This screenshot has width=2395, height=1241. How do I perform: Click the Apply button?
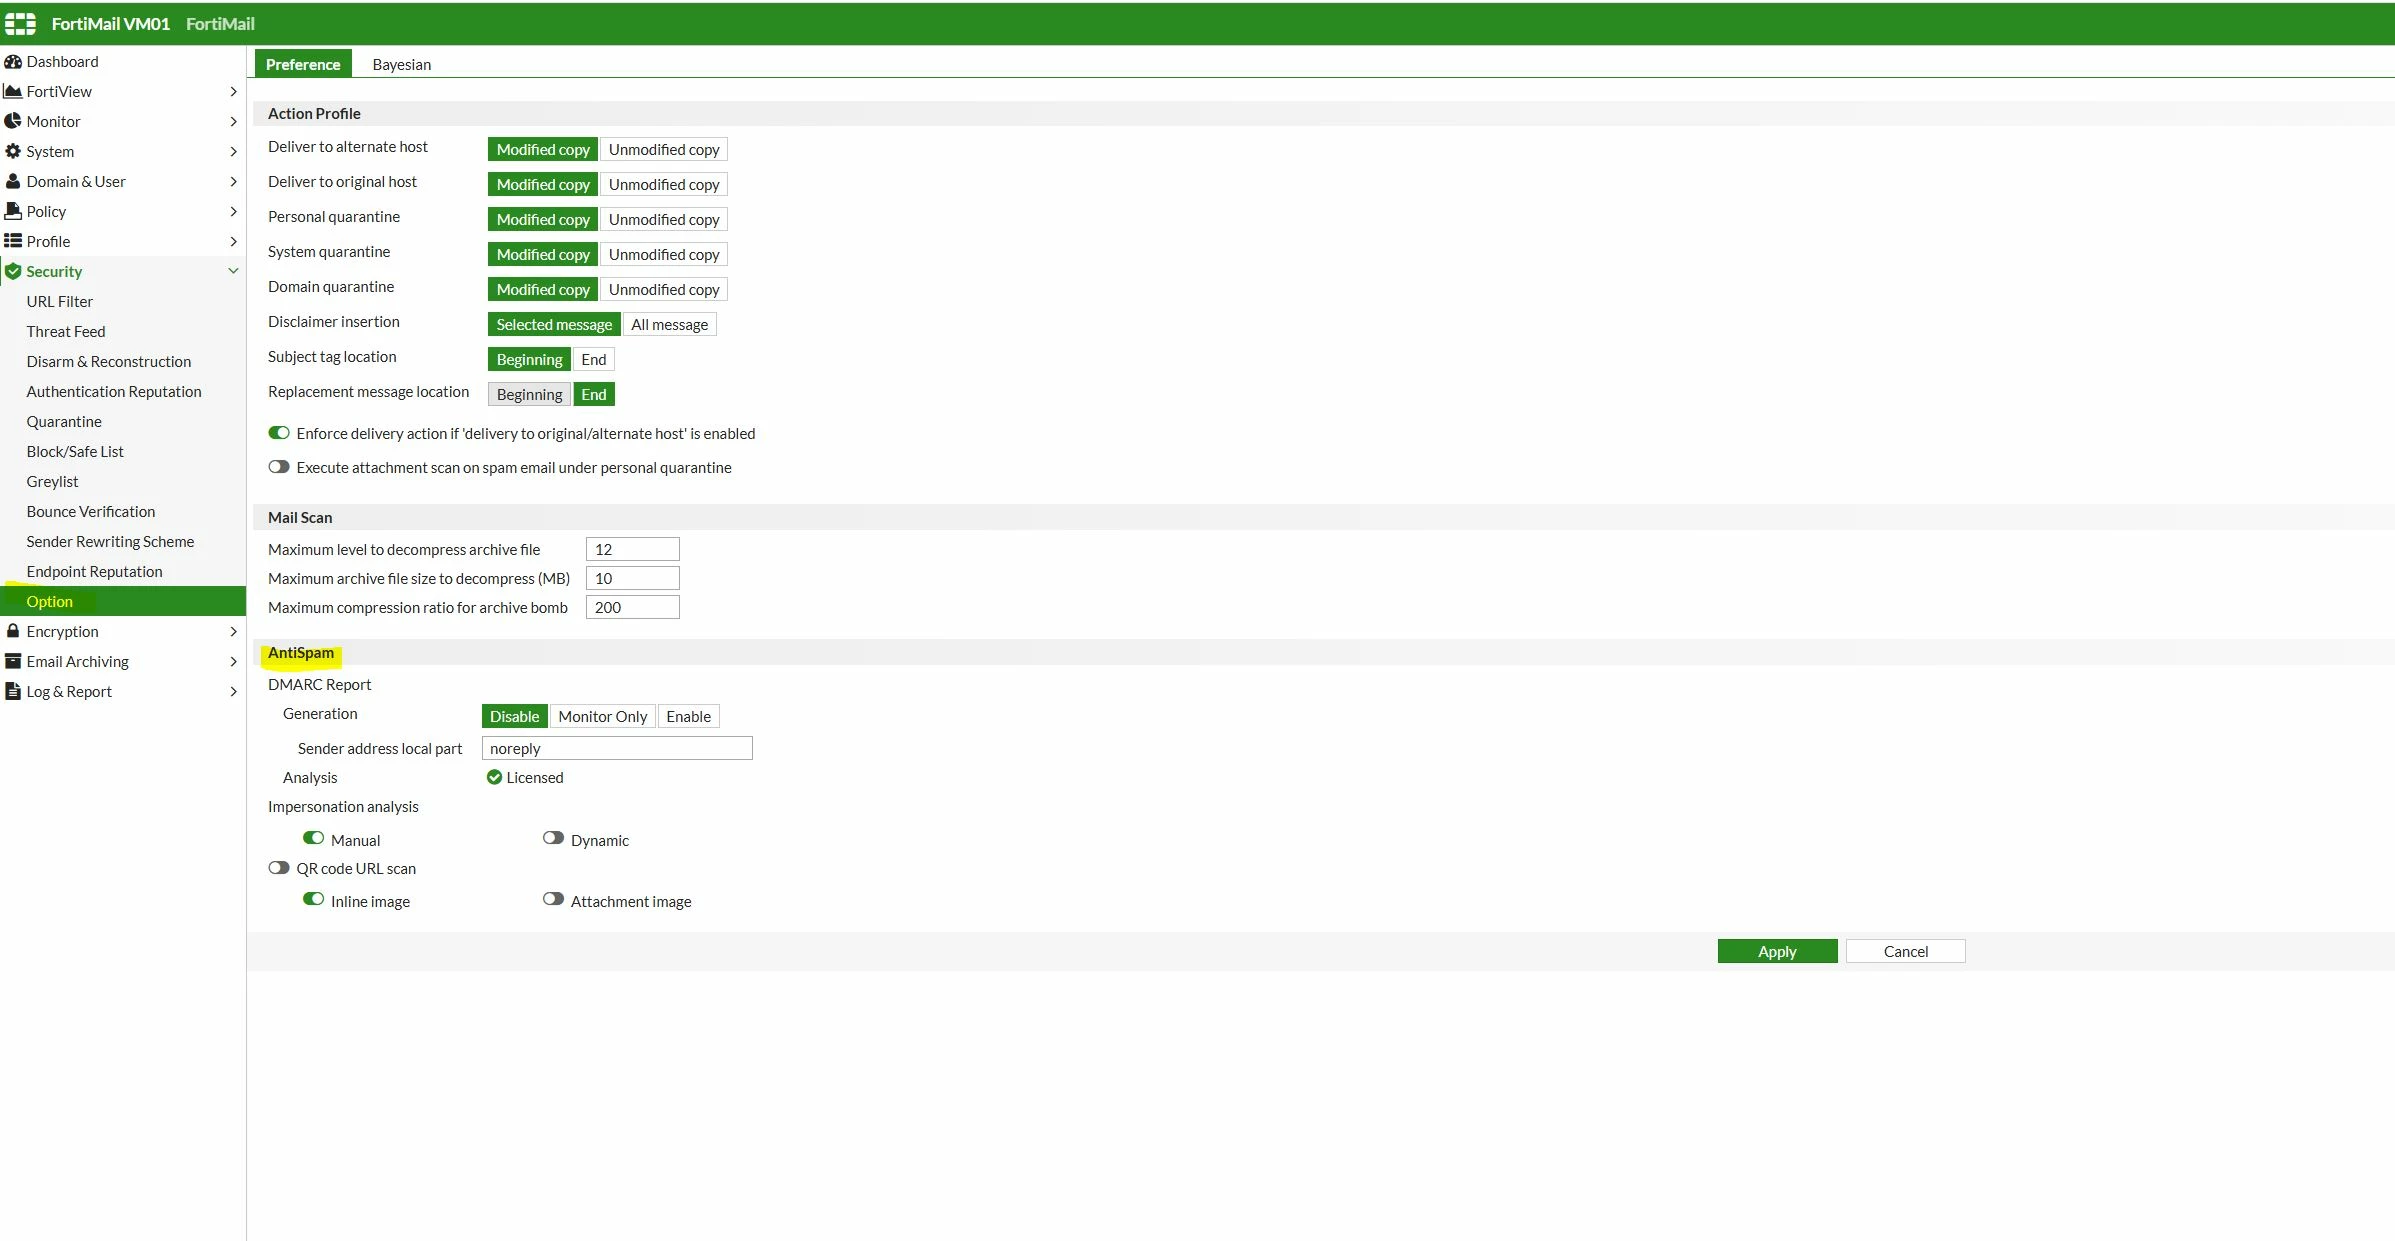pos(1777,951)
